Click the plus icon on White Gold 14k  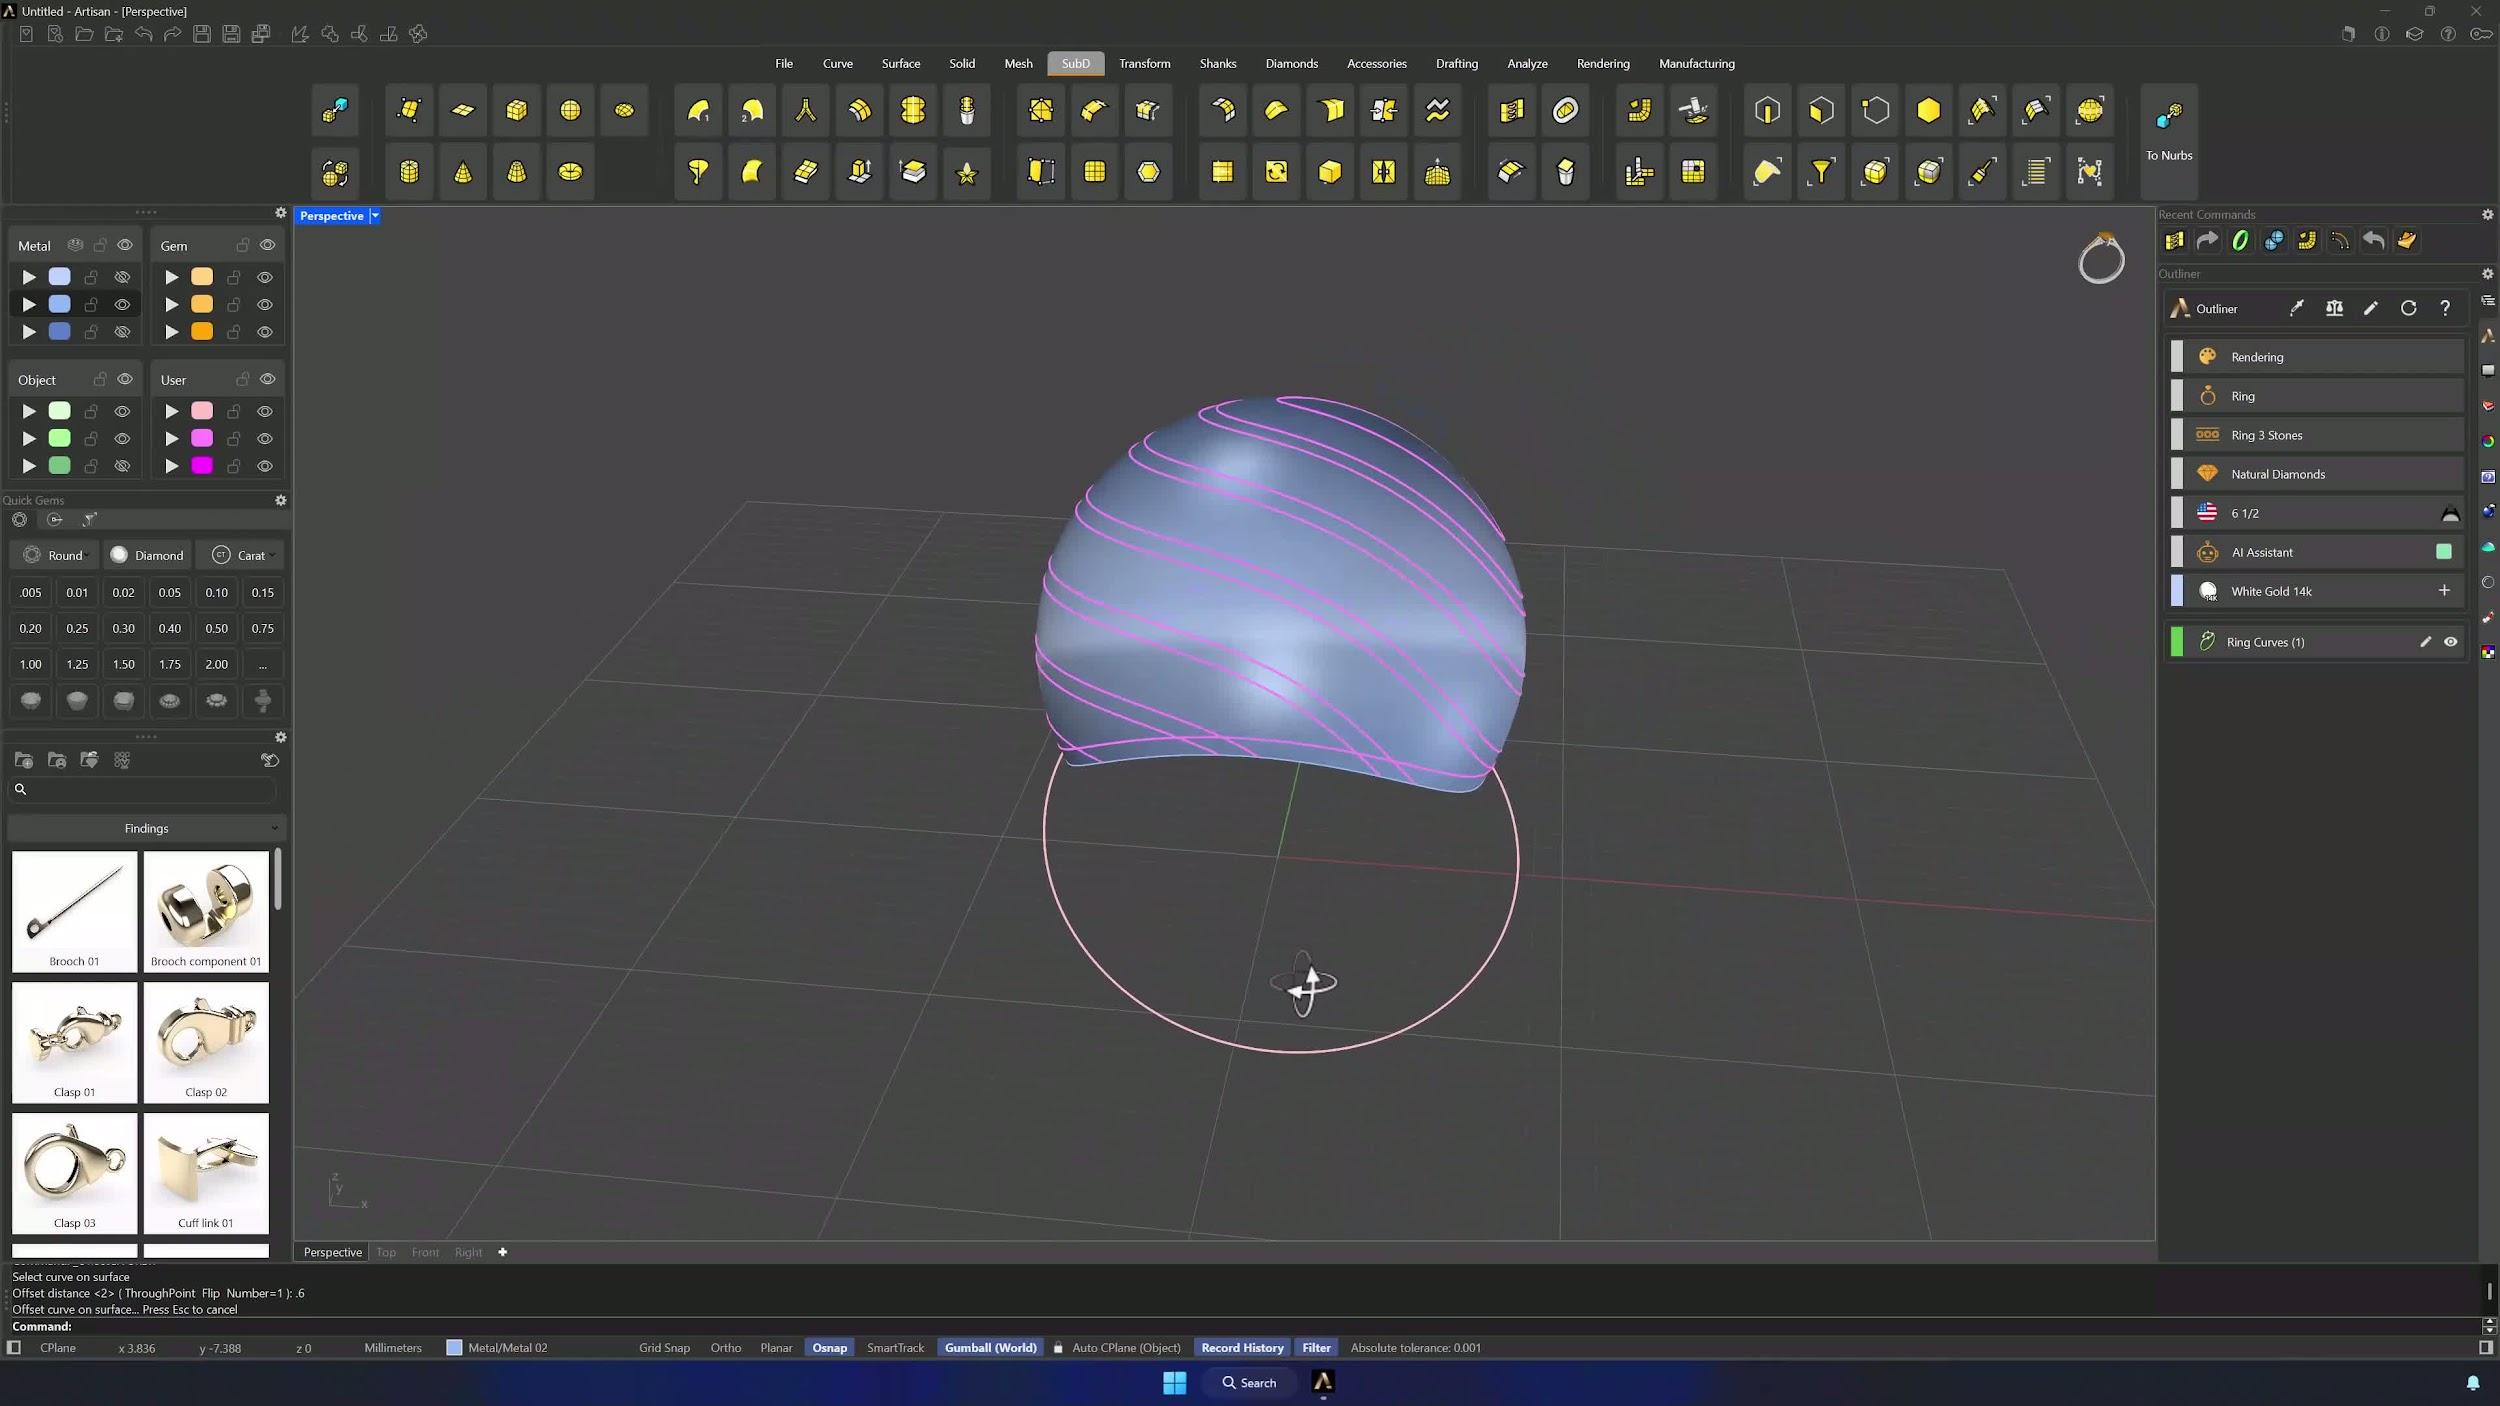pos(2444,591)
